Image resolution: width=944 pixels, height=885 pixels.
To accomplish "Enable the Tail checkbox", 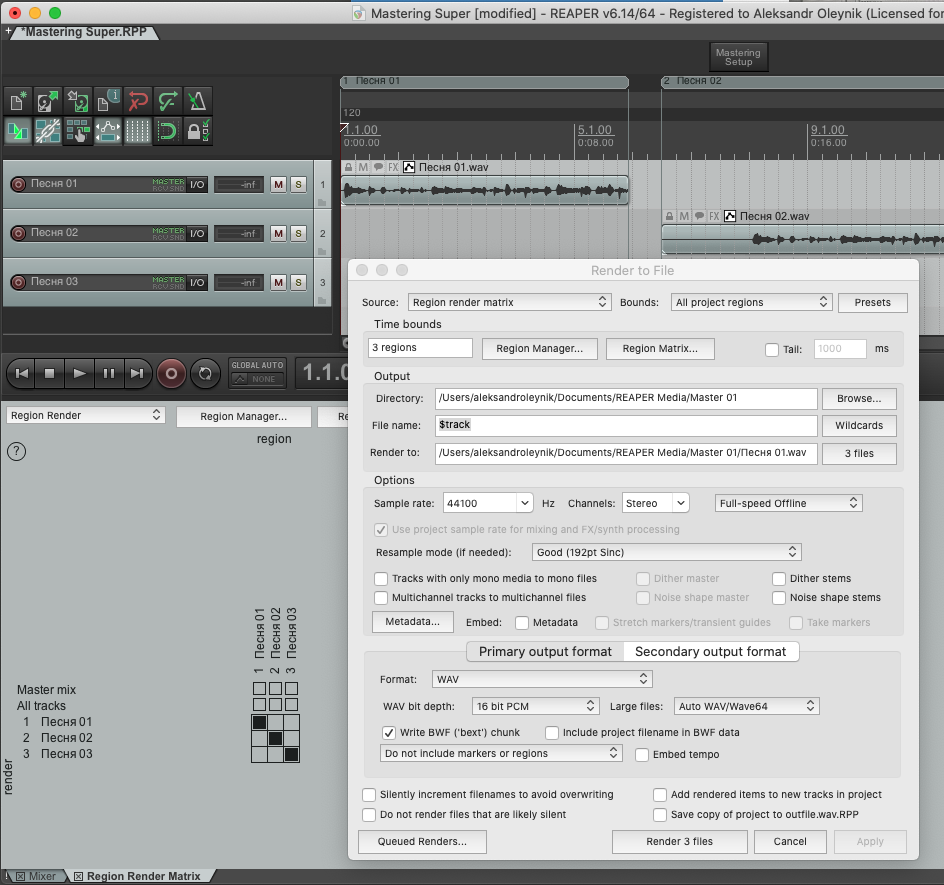I will click(x=772, y=349).
